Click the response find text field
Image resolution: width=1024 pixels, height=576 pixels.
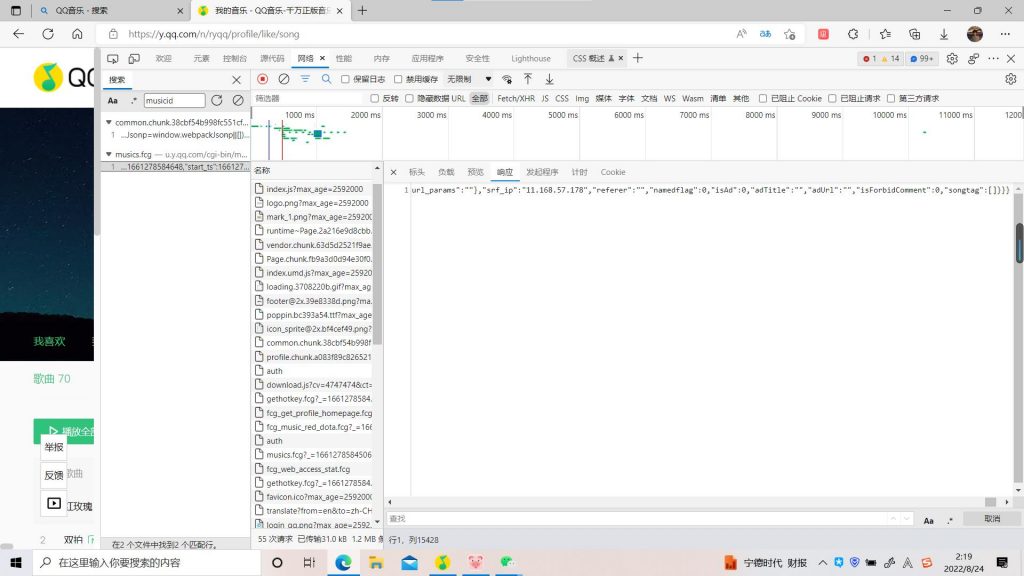637,519
